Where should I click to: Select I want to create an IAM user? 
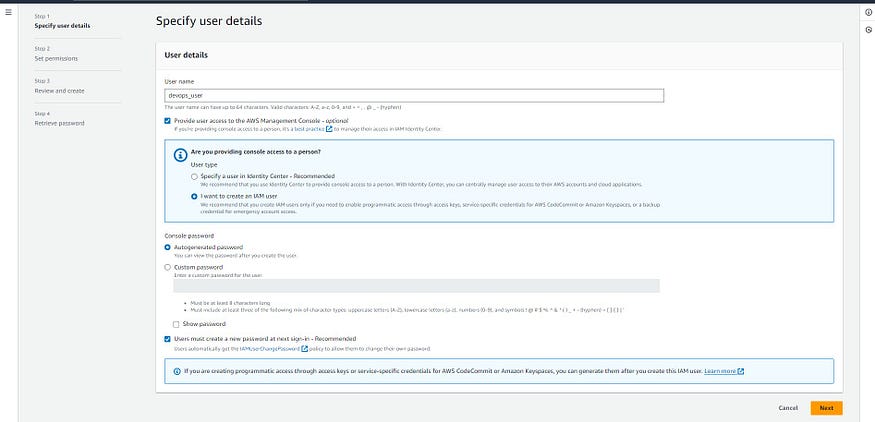(194, 196)
